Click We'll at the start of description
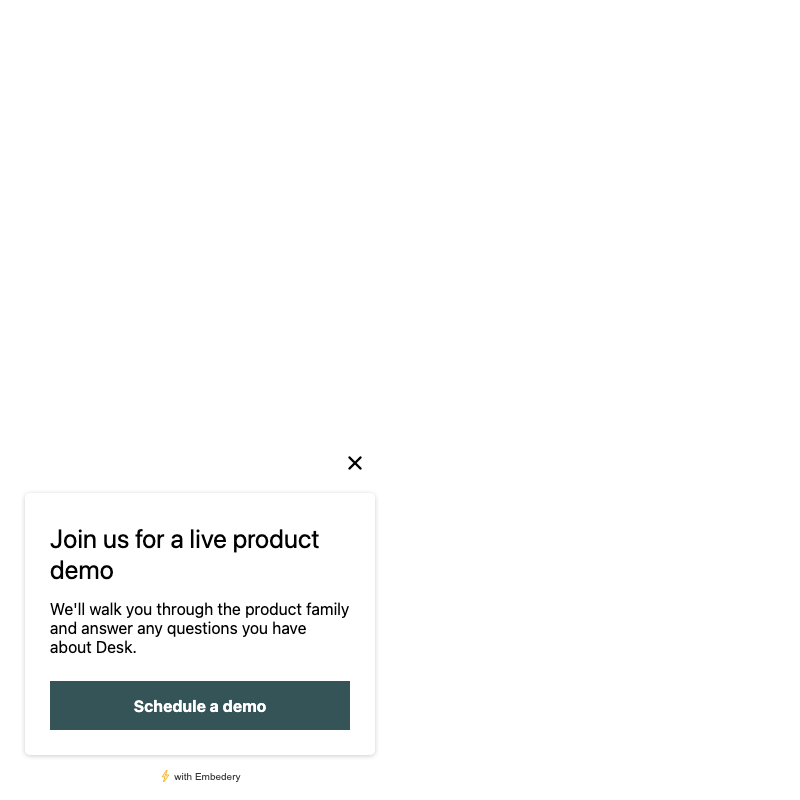800x800 pixels. 67,609
